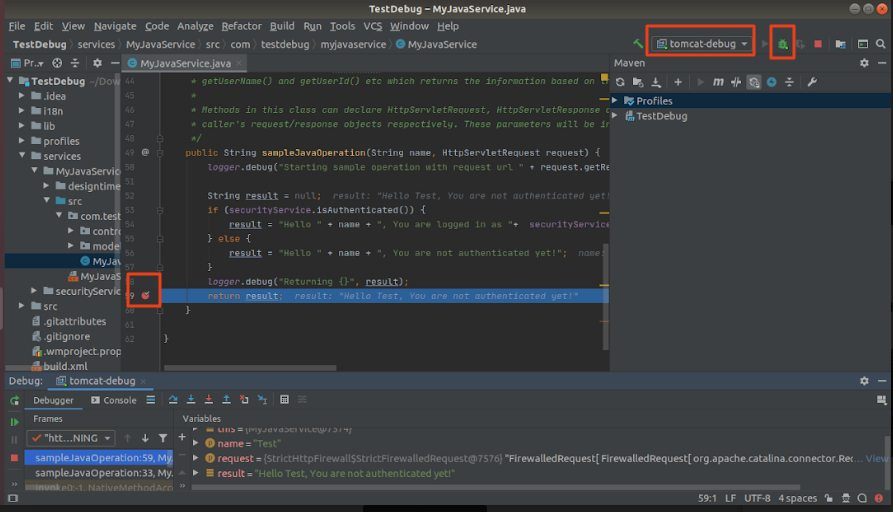Viewport: 893px width, 512px height.
Task: Expand the Profiles node in Maven
Action: 617,101
